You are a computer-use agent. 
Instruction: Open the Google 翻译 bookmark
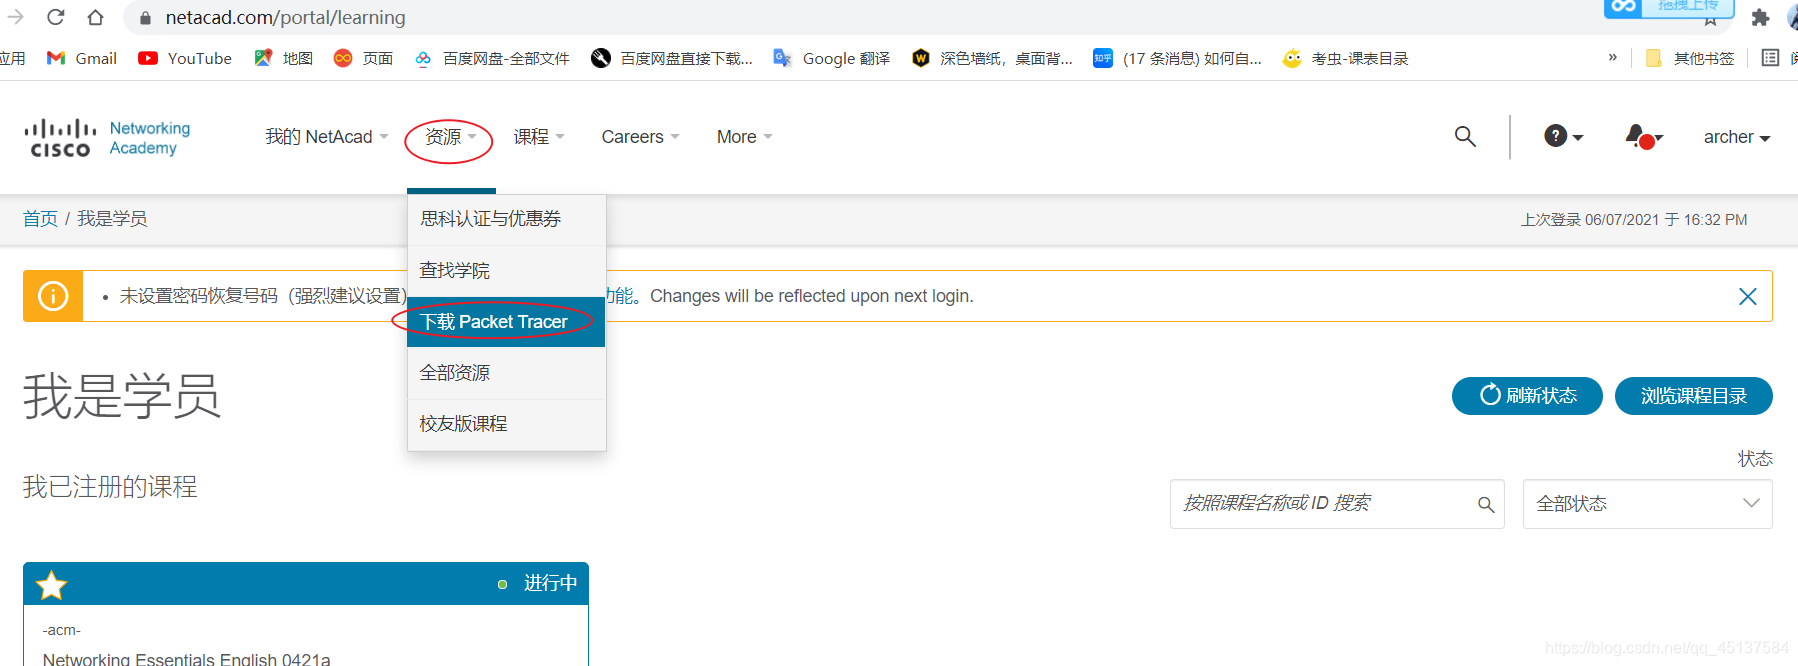(832, 58)
